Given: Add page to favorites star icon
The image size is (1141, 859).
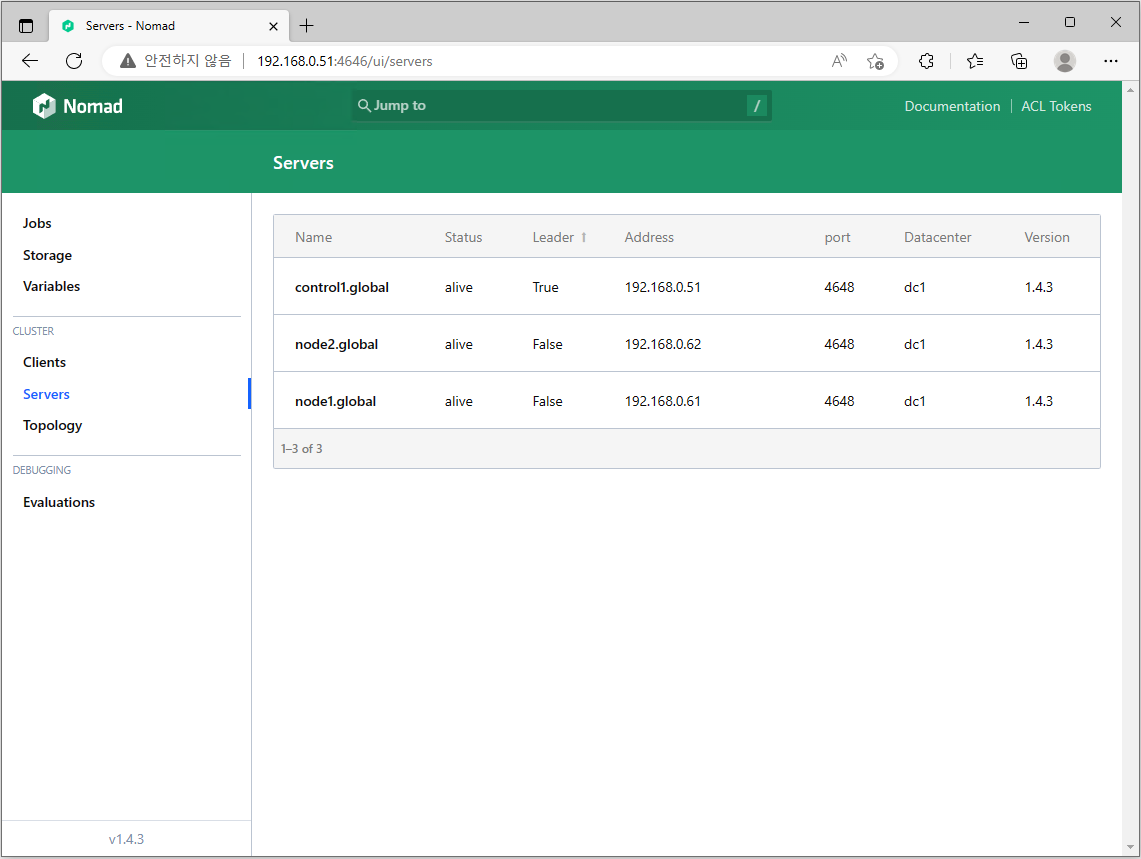Looking at the screenshot, I should [x=875, y=61].
